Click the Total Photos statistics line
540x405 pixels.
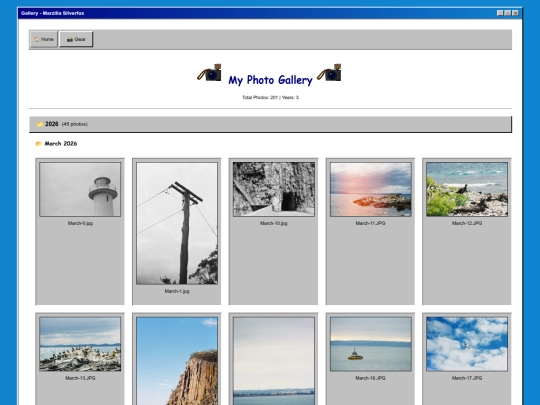coord(270,97)
